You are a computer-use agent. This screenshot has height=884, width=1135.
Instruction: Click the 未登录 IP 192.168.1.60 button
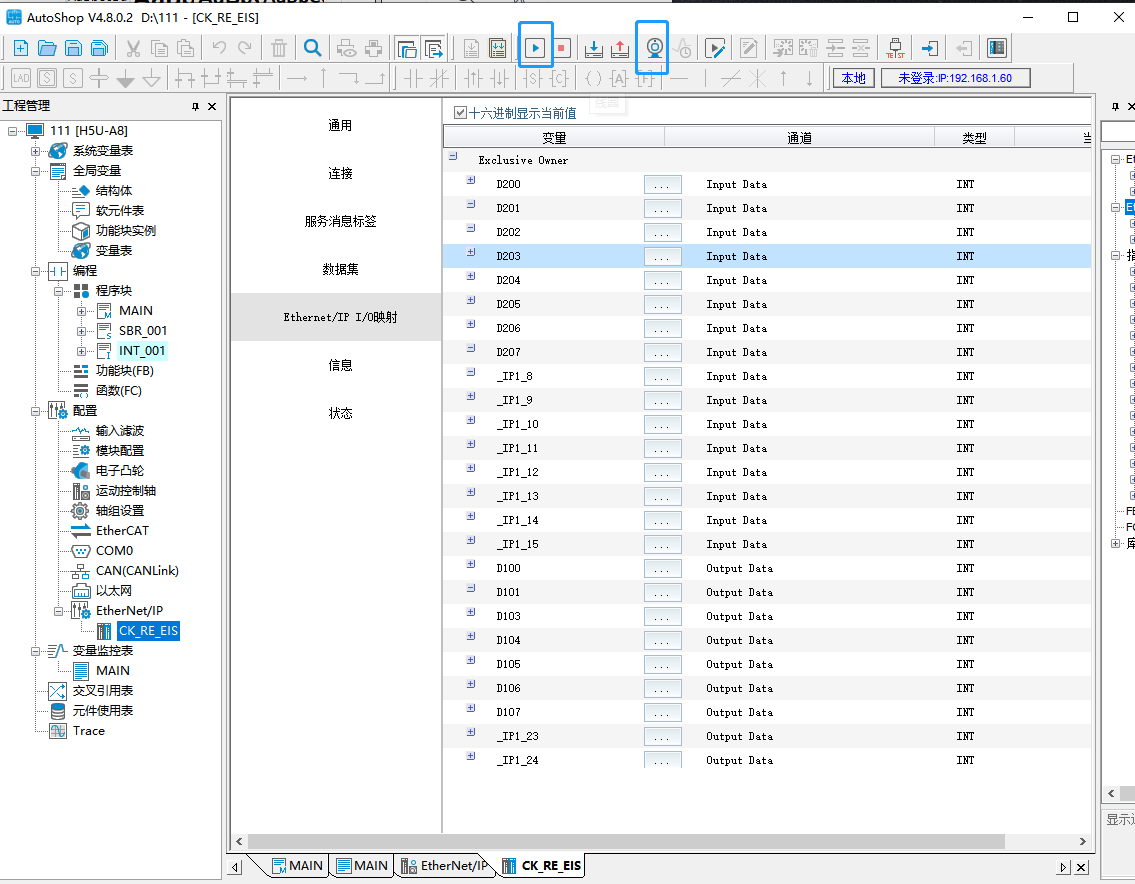tap(955, 78)
